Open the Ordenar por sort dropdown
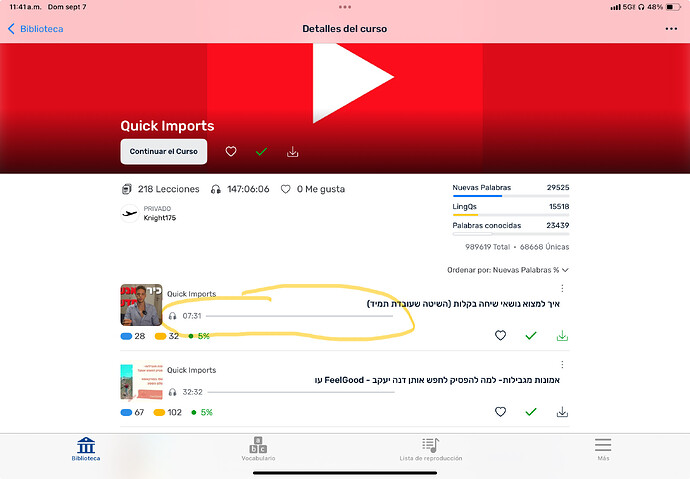This screenshot has height=479, width=690. [508, 270]
